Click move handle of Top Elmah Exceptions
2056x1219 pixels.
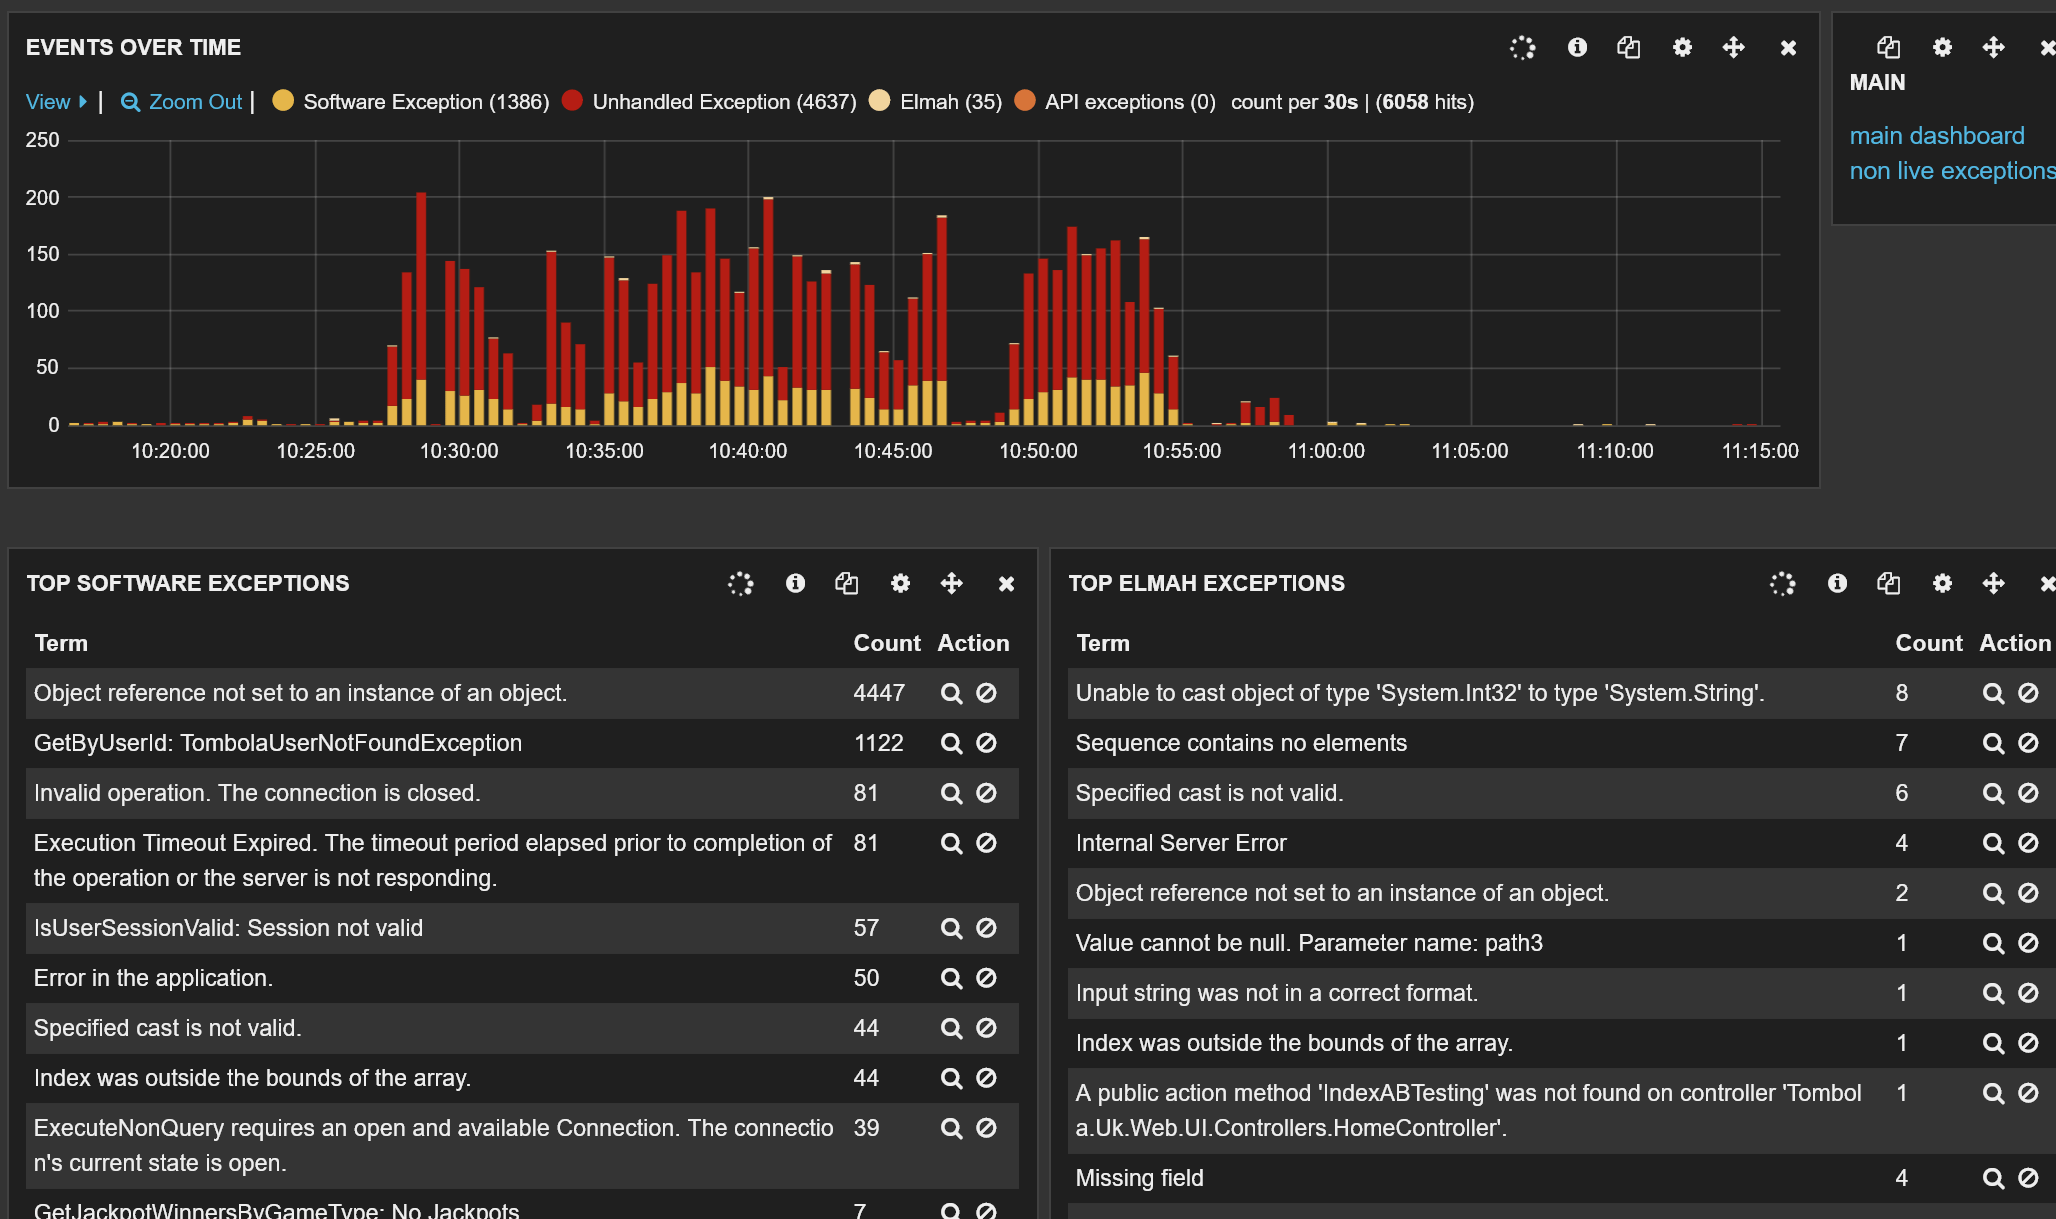pos(1994,583)
